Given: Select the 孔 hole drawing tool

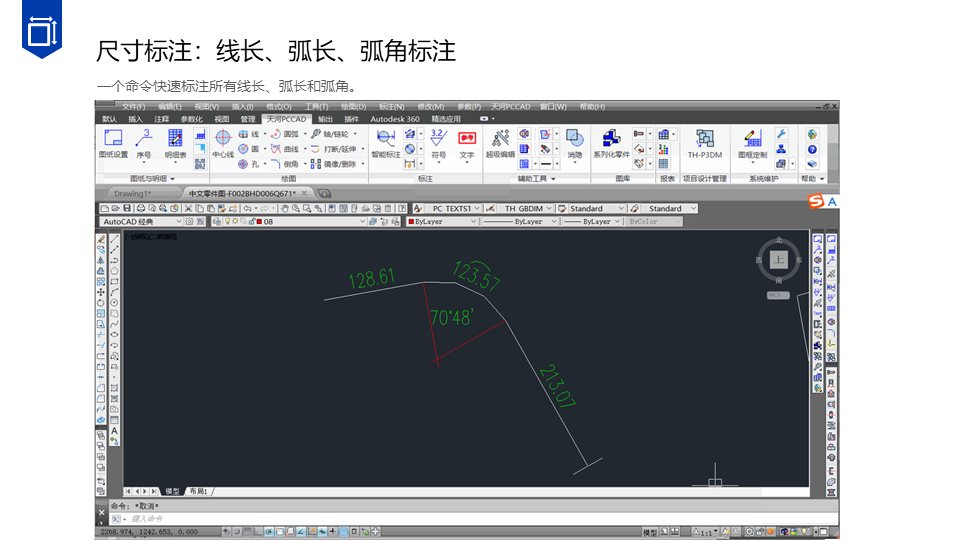Looking at the screenshot, I should (249, 164).
